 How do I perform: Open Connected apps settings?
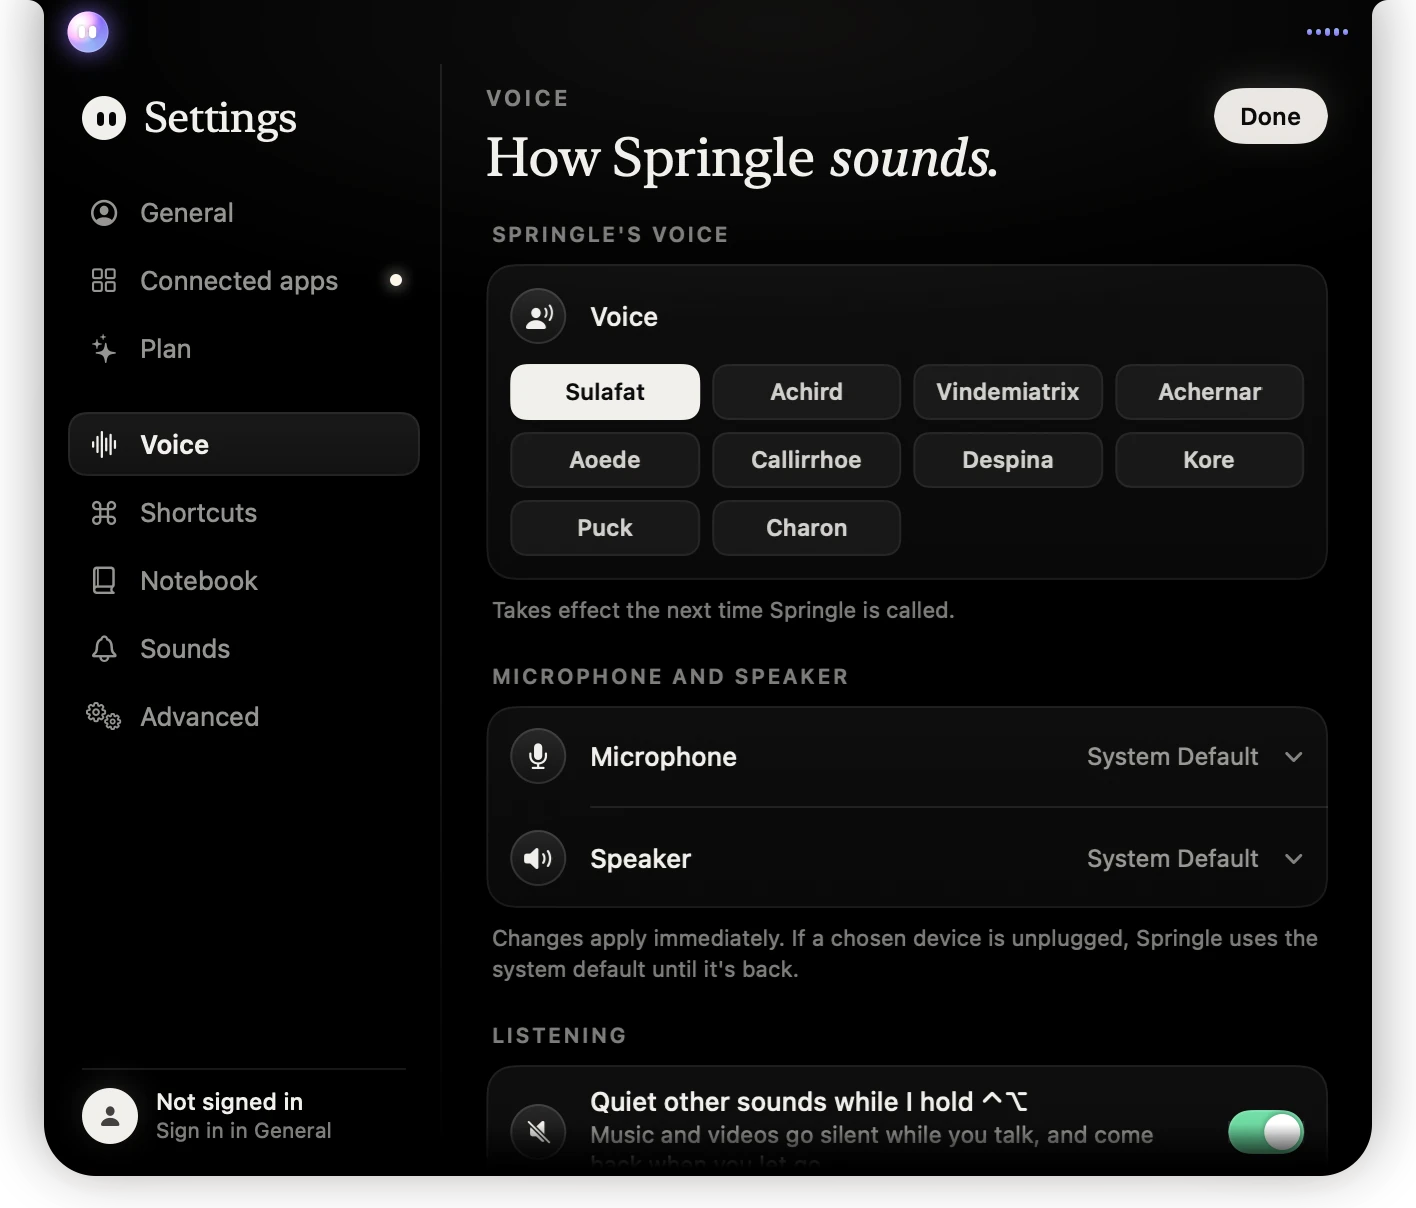(244, 281)
